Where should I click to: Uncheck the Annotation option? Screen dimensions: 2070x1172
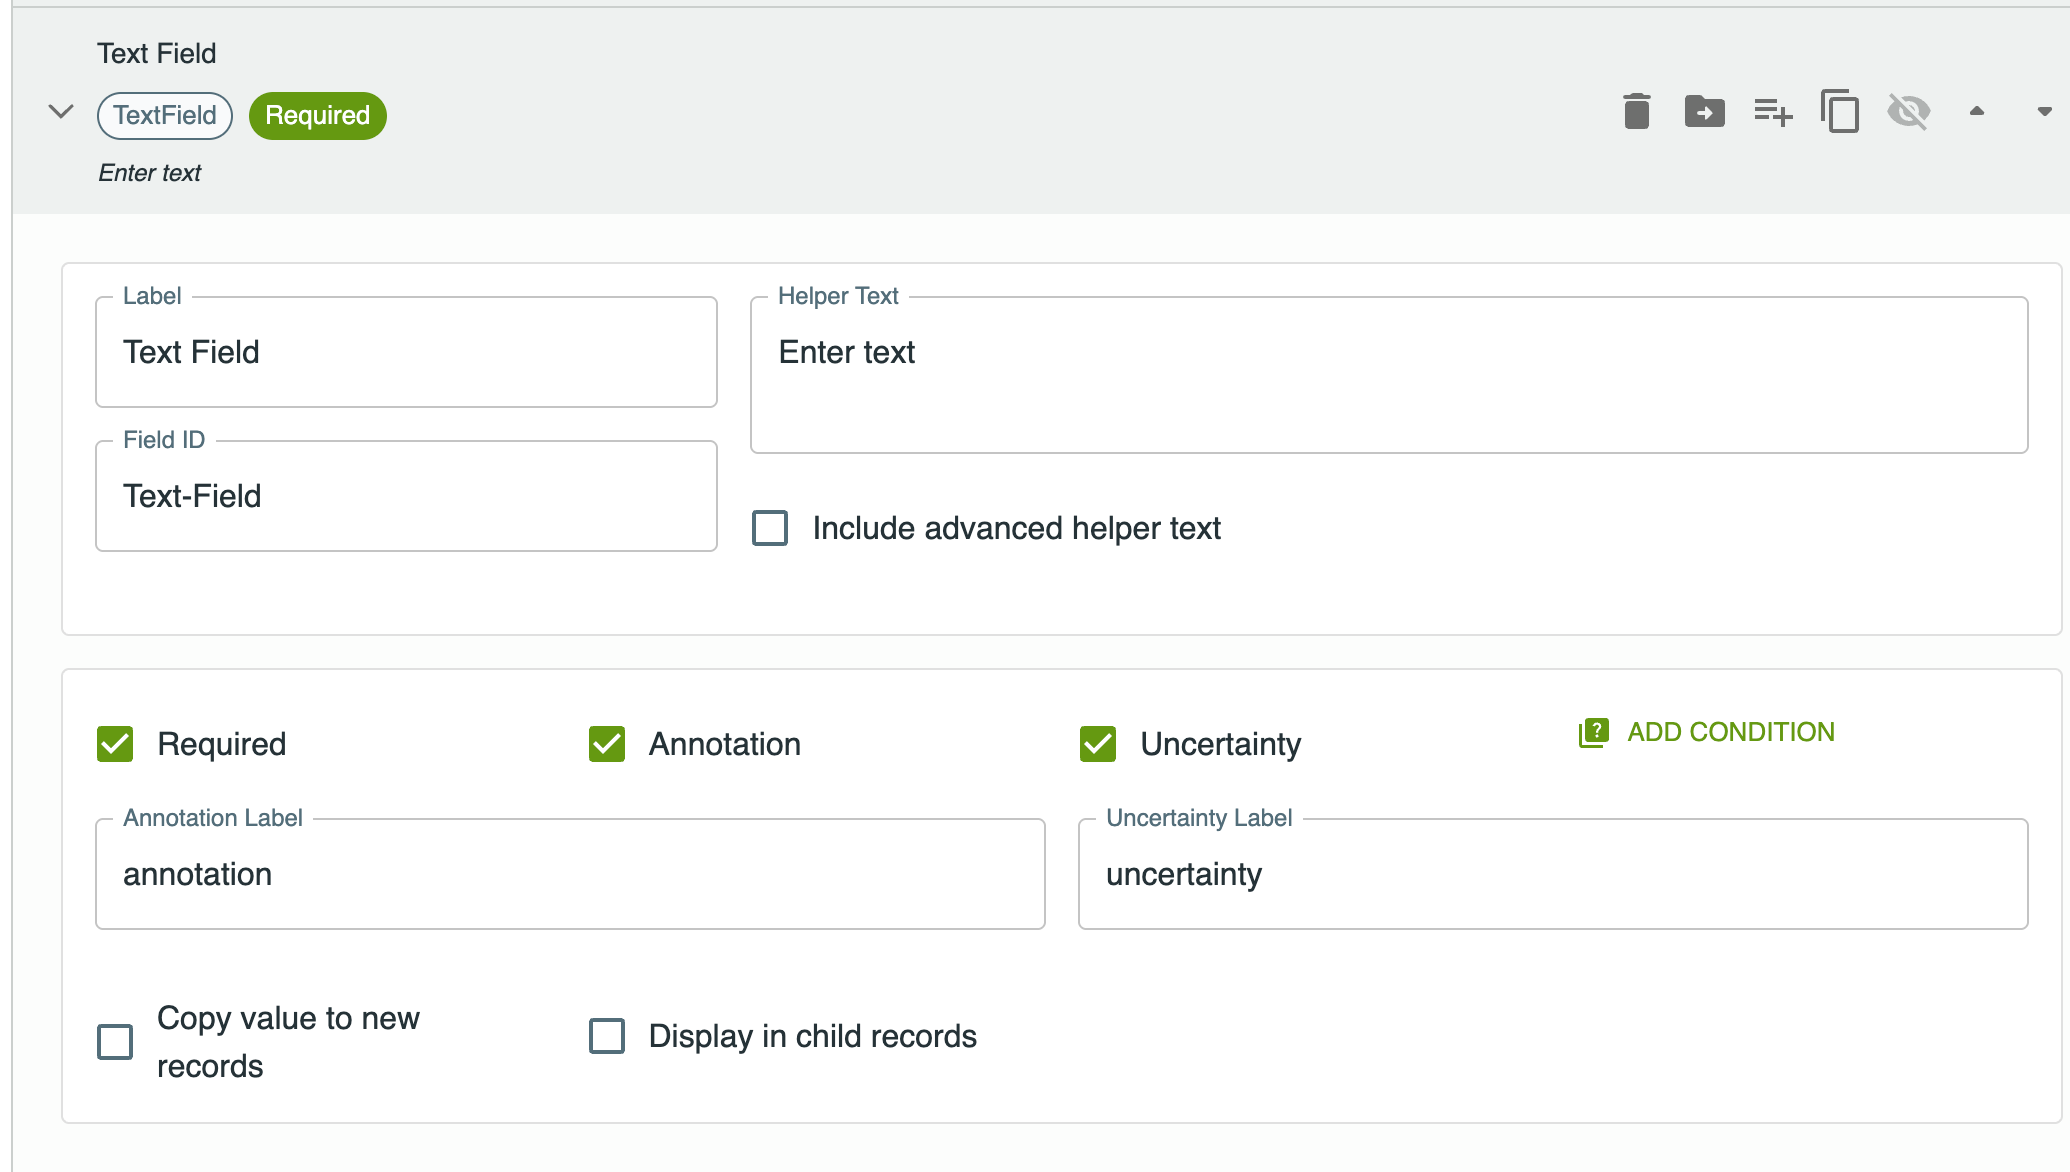607,743
